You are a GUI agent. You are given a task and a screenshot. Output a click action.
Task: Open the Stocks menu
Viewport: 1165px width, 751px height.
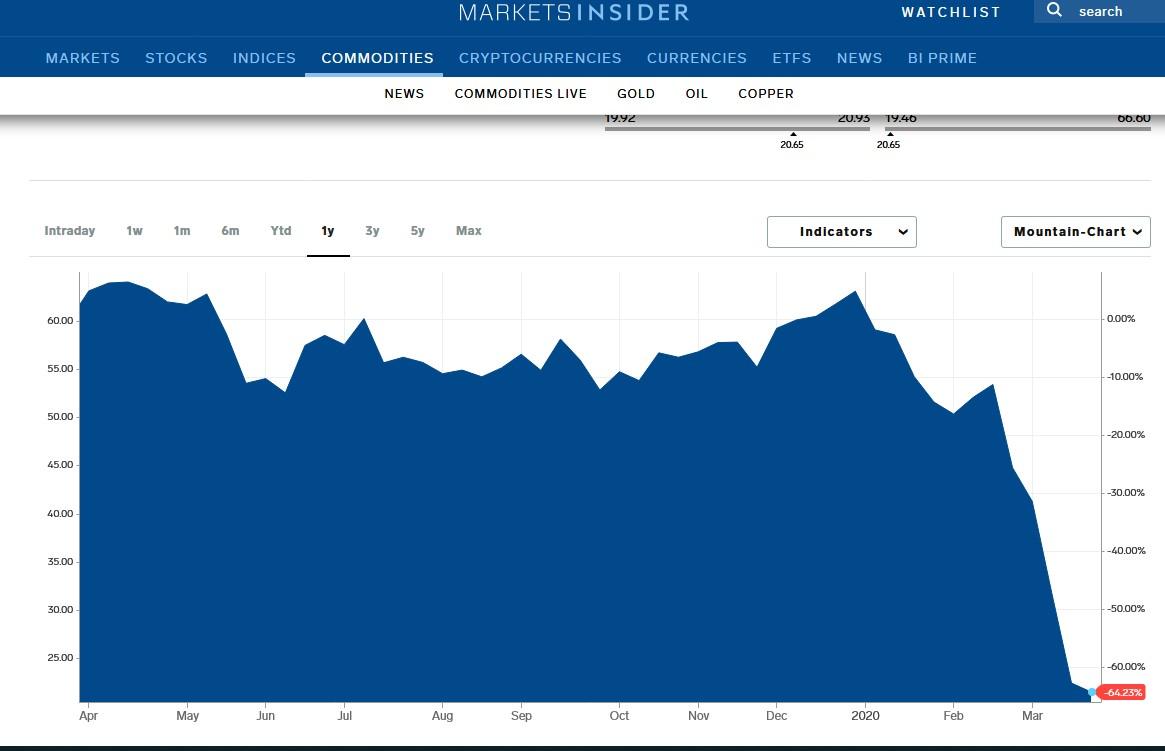pyautogui.click(x=176, y=58)
